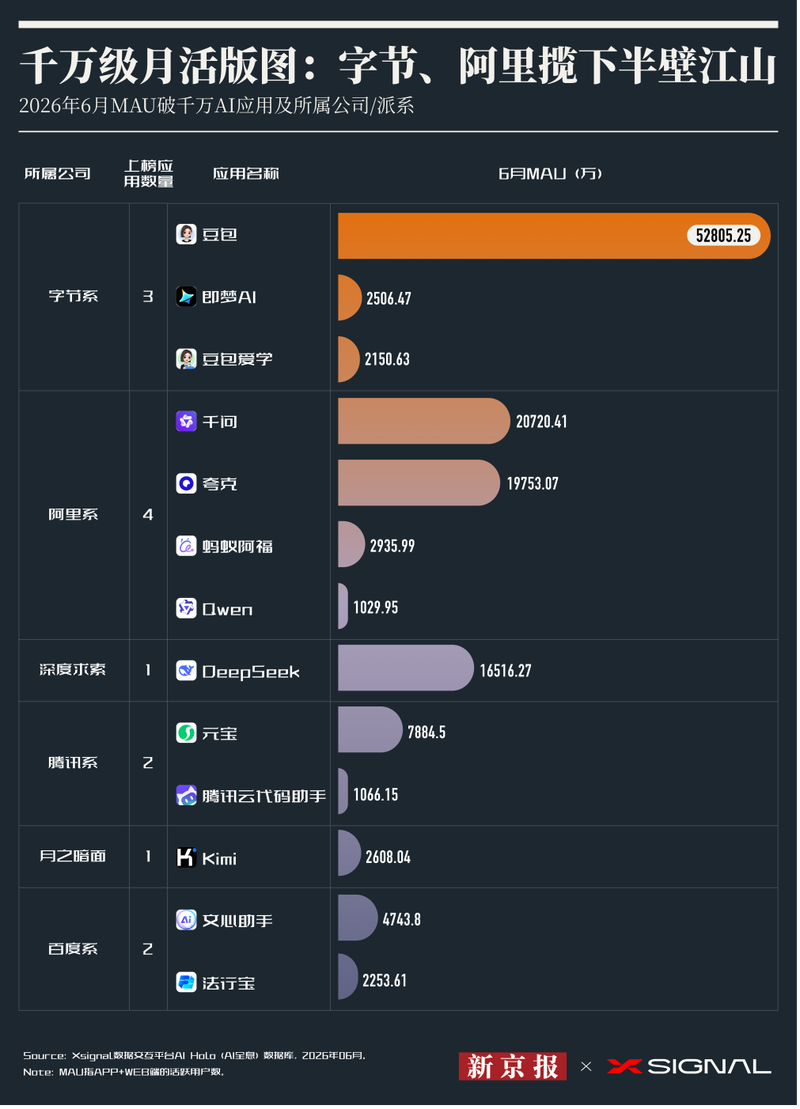Click the 6月MAU column header
Screen dimensions: 800x1109
[551, 174]
